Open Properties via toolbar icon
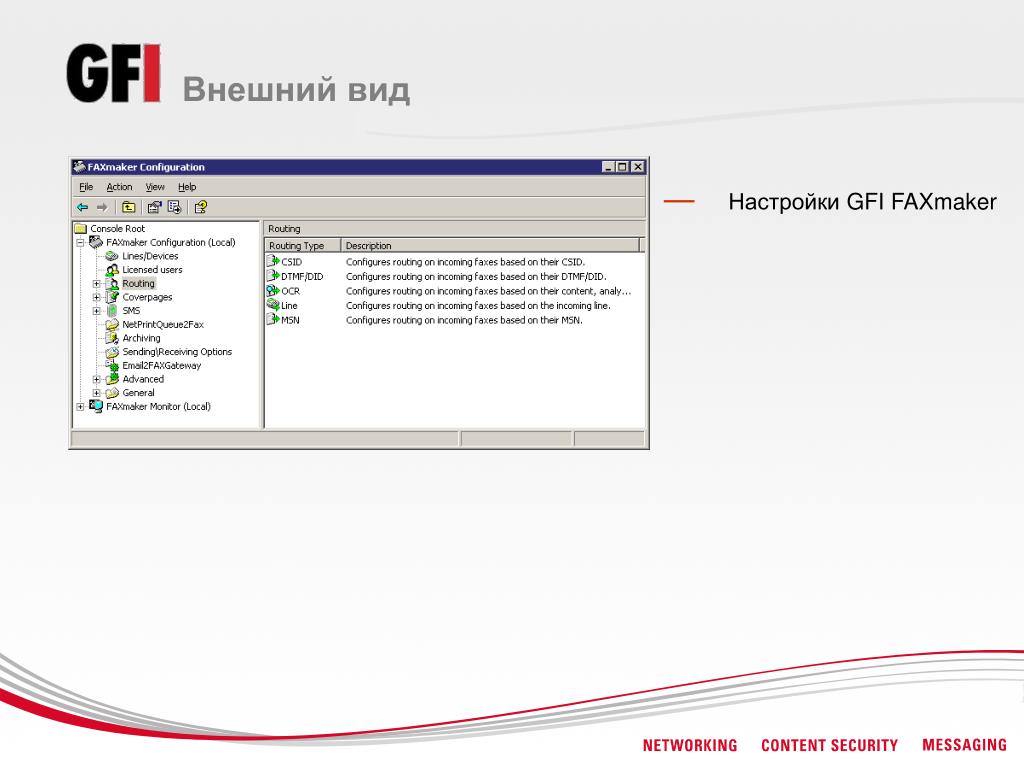Image resolution: width=1024 pixels, height=768 pixels. (x=154, y=207)
